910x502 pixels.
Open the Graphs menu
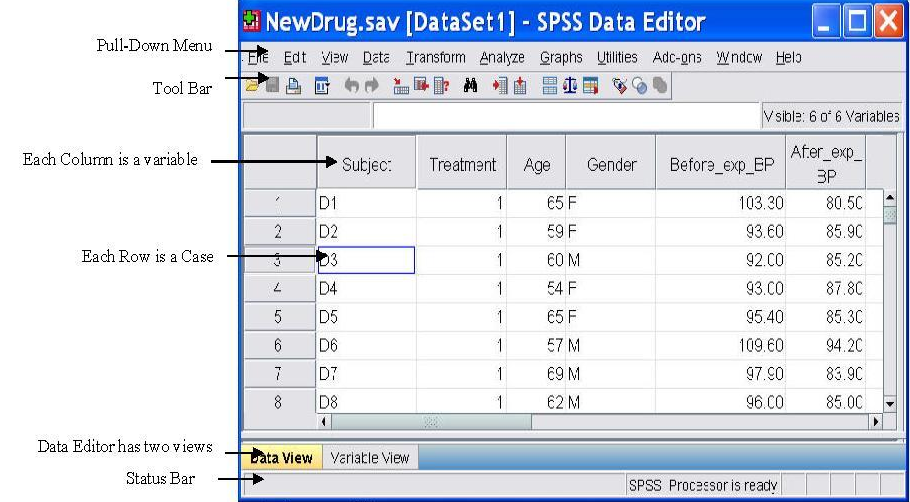pos(560,58)
